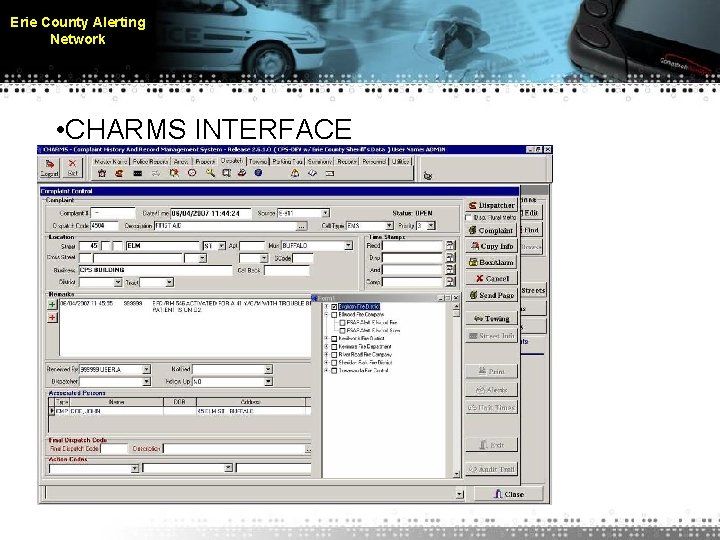Image resolution: width=720 pixels, height=540 pixels.
Task: Open the Priority dropdown
Action: click(x=431, y=225)
